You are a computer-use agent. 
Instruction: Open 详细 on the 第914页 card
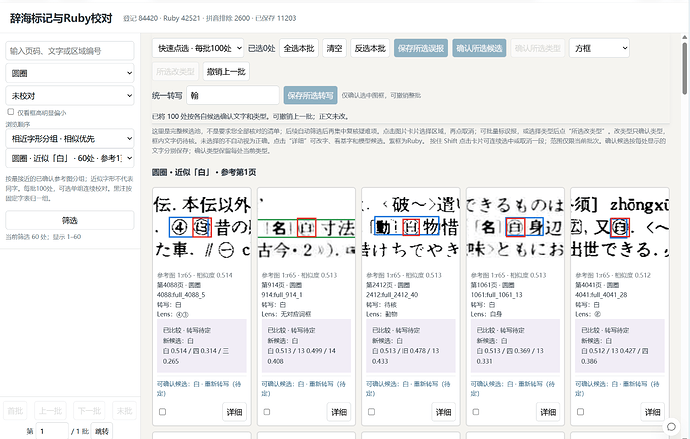[x=339, y=412]
